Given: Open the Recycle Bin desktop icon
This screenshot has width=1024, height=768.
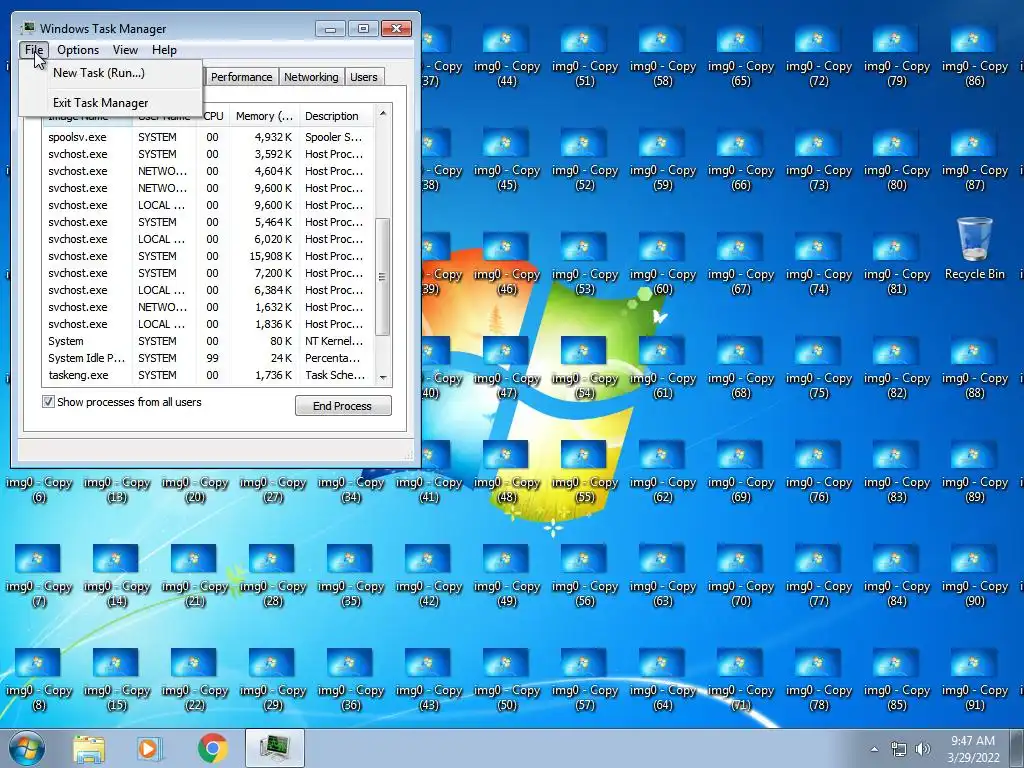Looking at the screenshot, I should click(974, 249).
